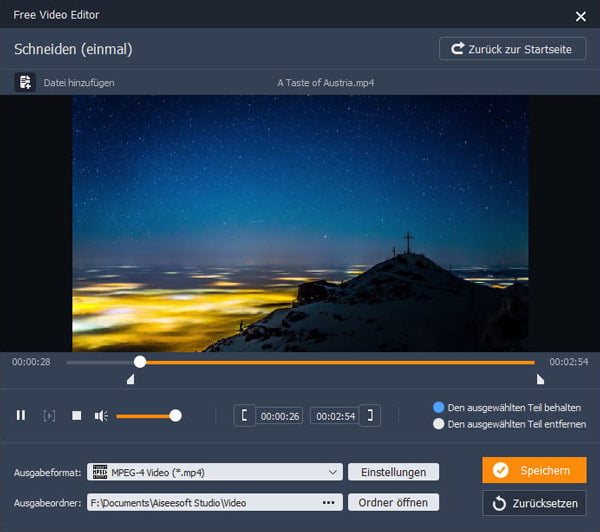Pause the video playback

pos(21,415)
